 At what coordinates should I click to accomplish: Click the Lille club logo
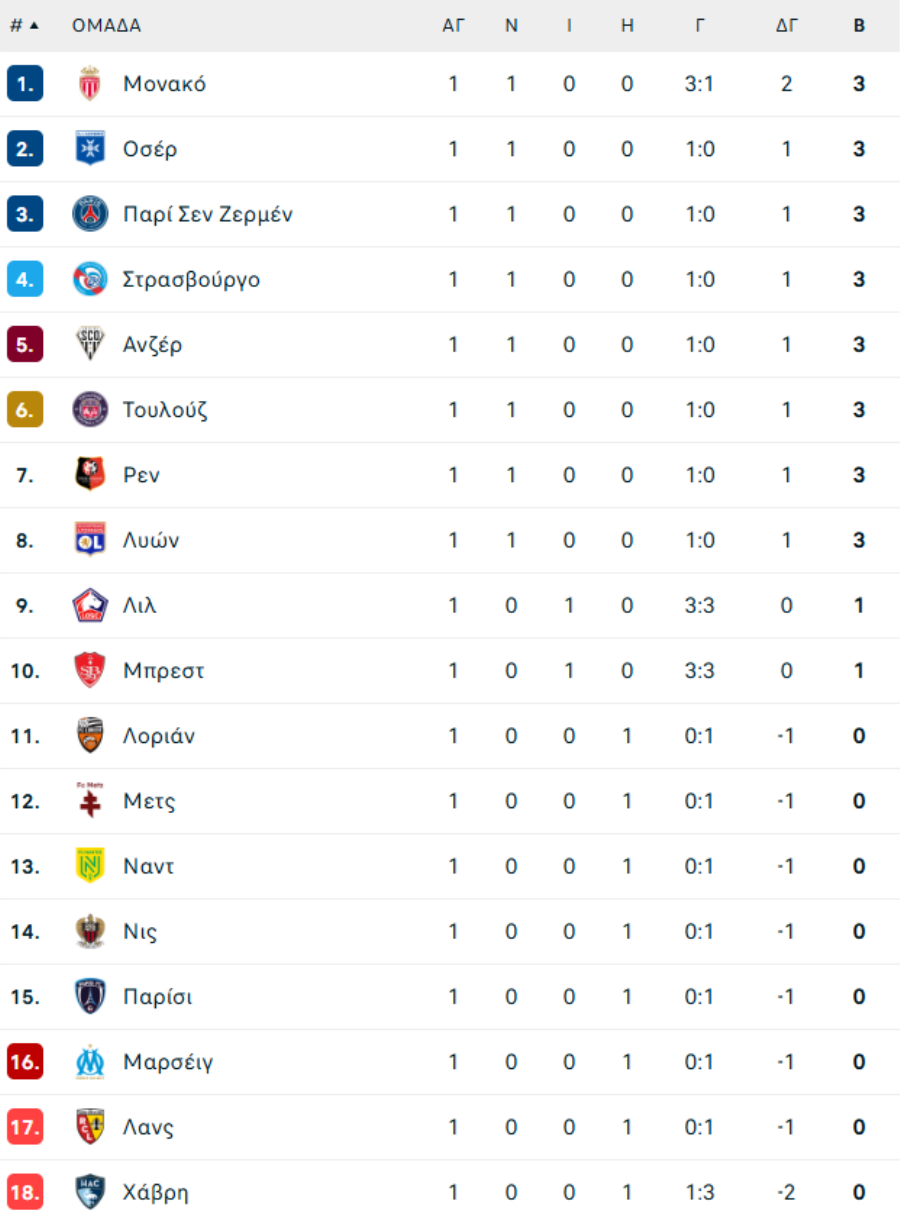coord(90,605)
